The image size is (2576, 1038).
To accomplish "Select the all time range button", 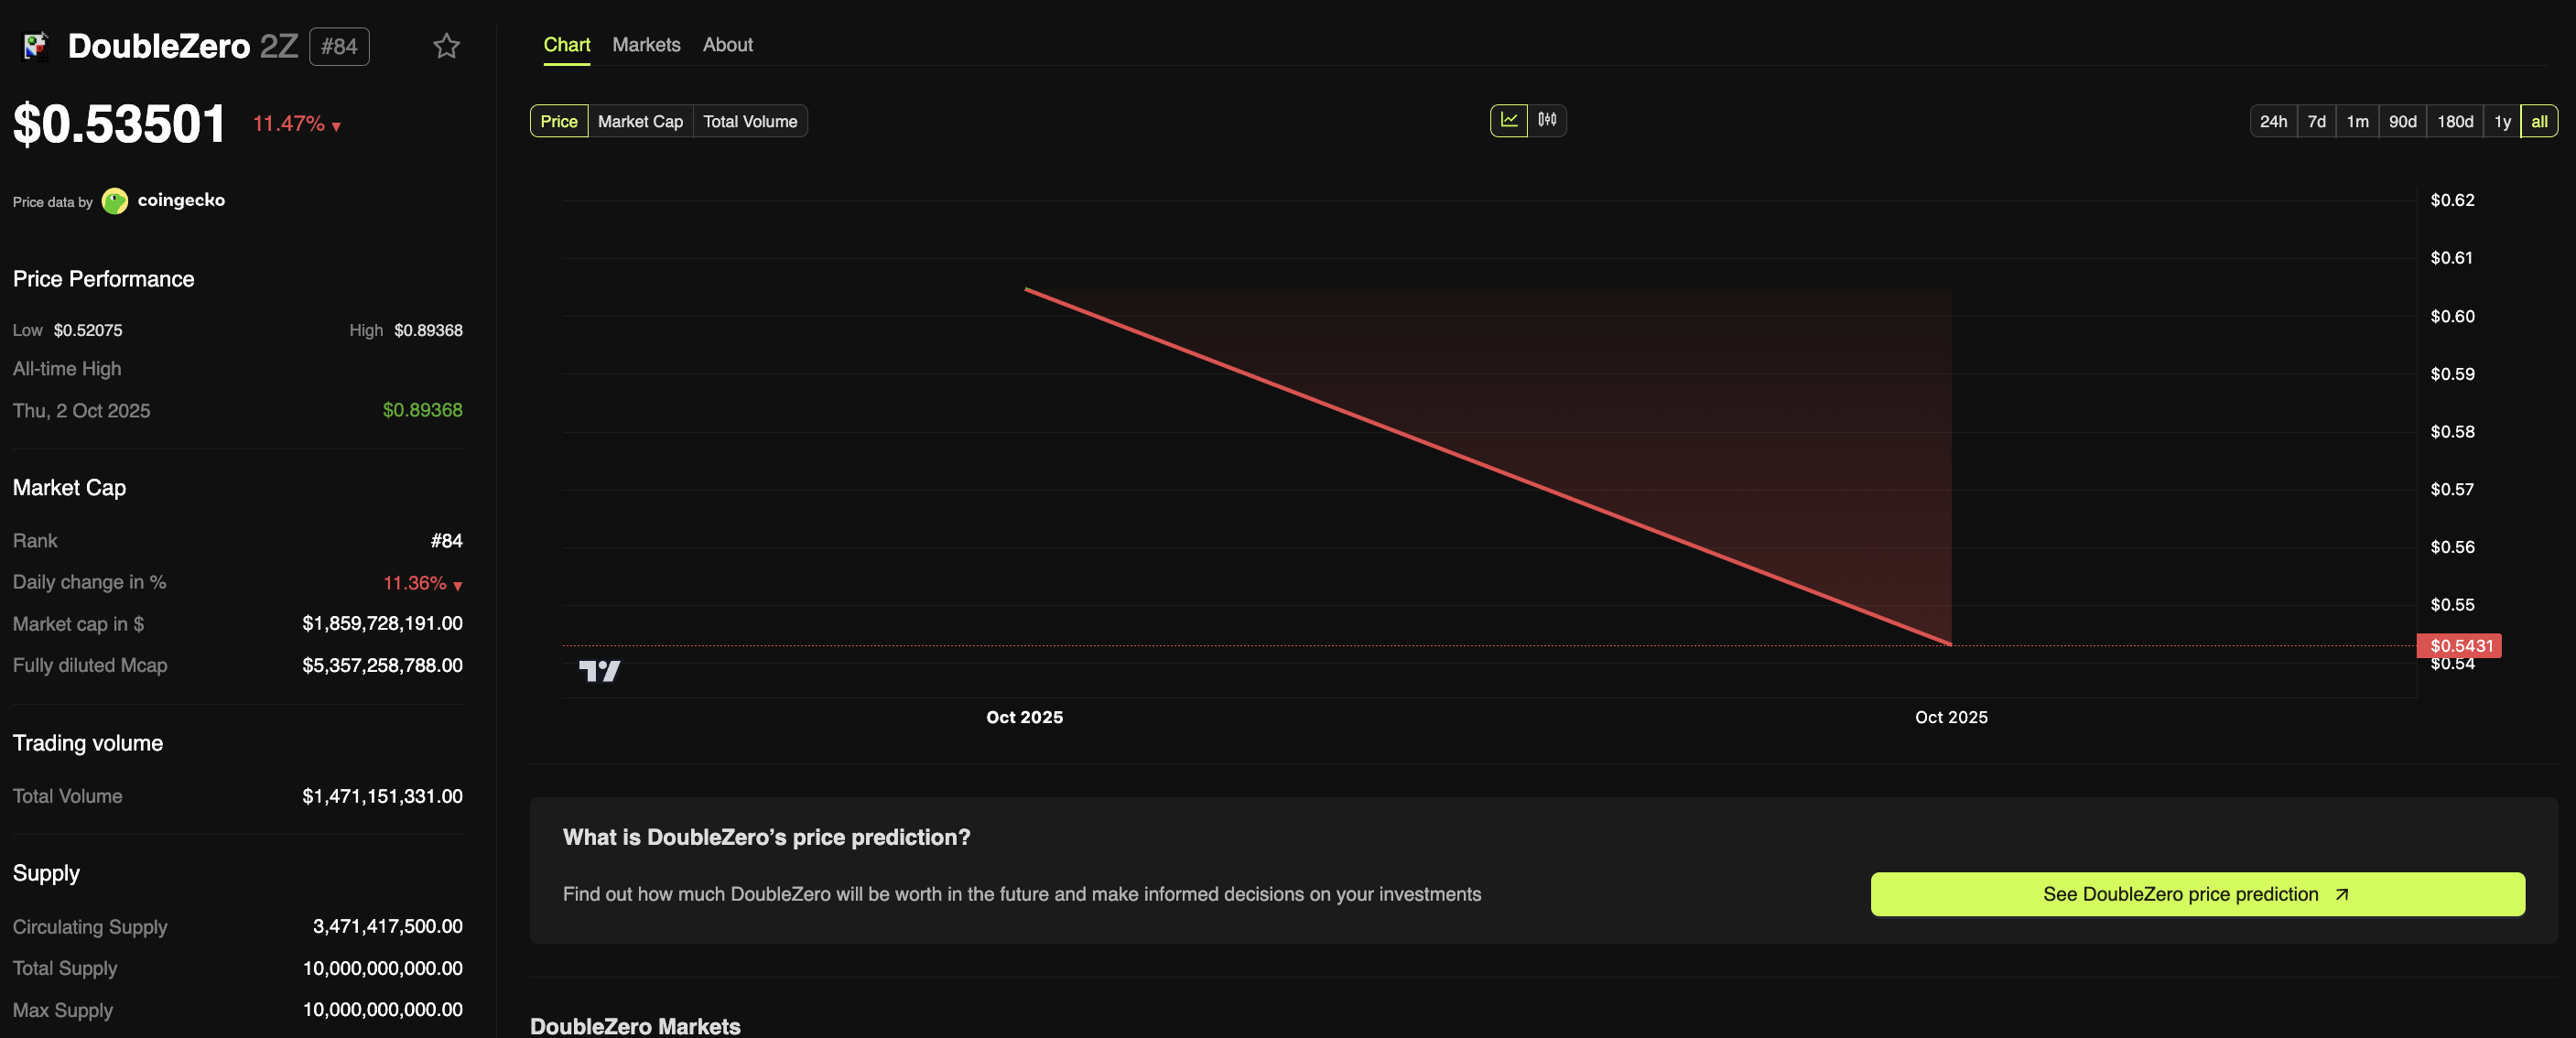I will click(2540, 121).
